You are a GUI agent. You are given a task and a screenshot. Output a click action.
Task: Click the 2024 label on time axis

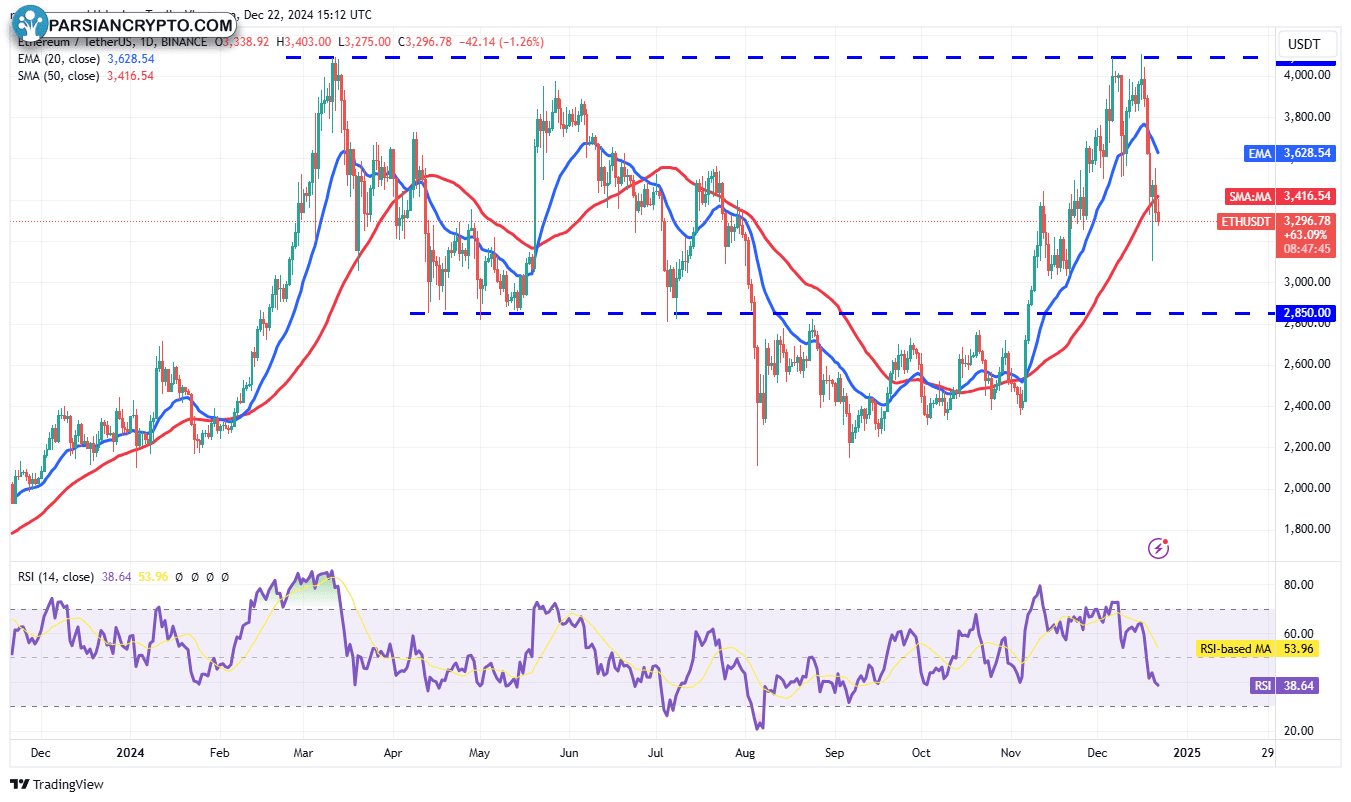pos(130,751)
